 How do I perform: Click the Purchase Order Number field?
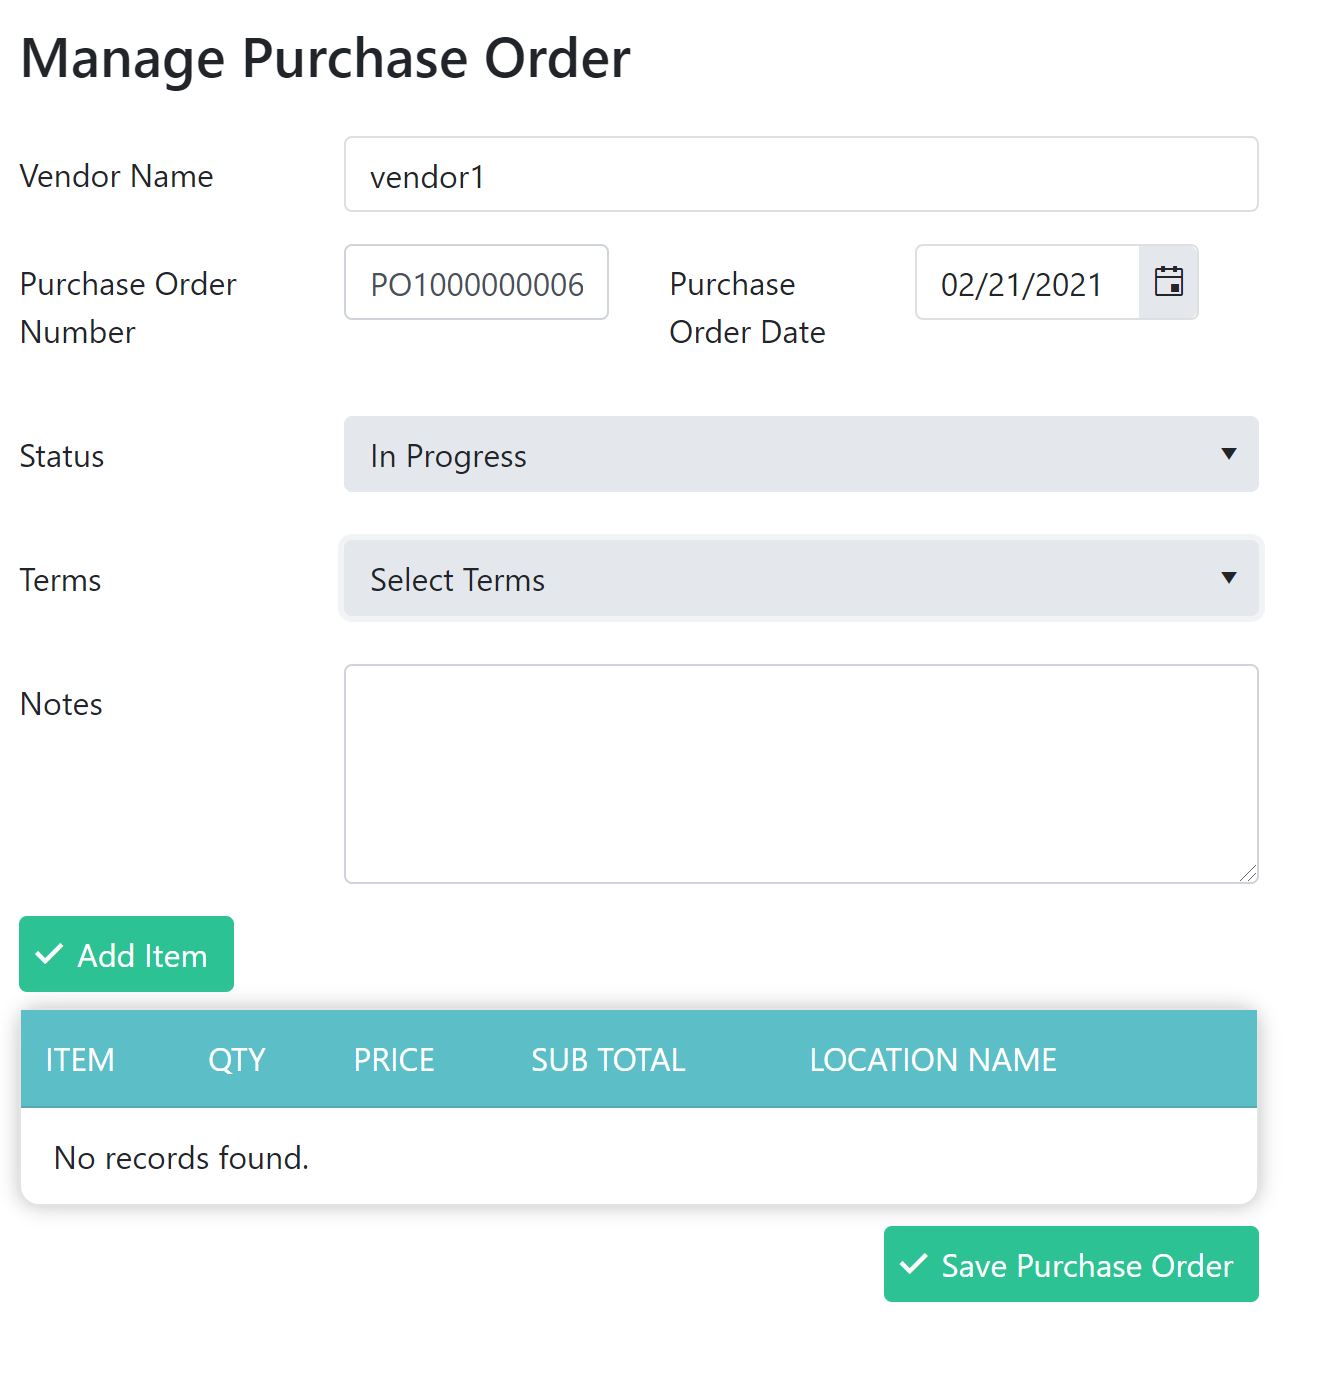coord(476,283)
